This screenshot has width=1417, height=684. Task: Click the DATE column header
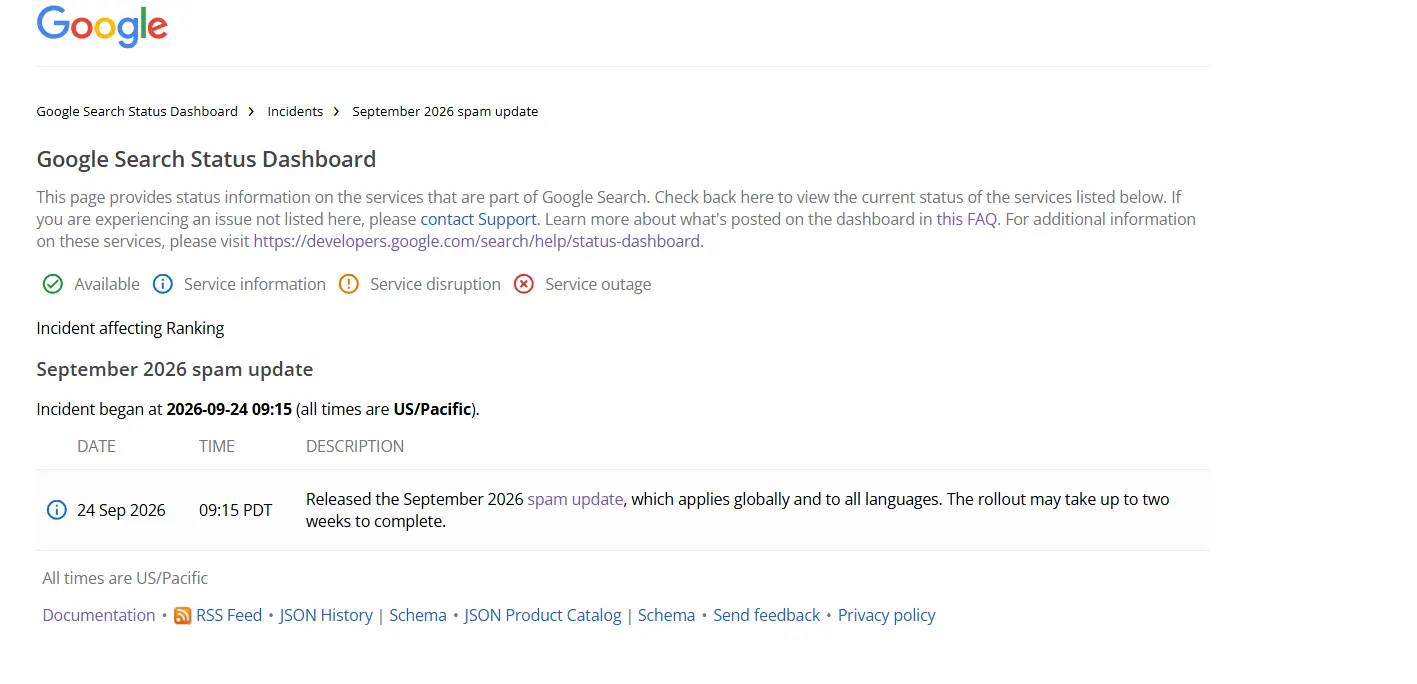coord(96,446)
